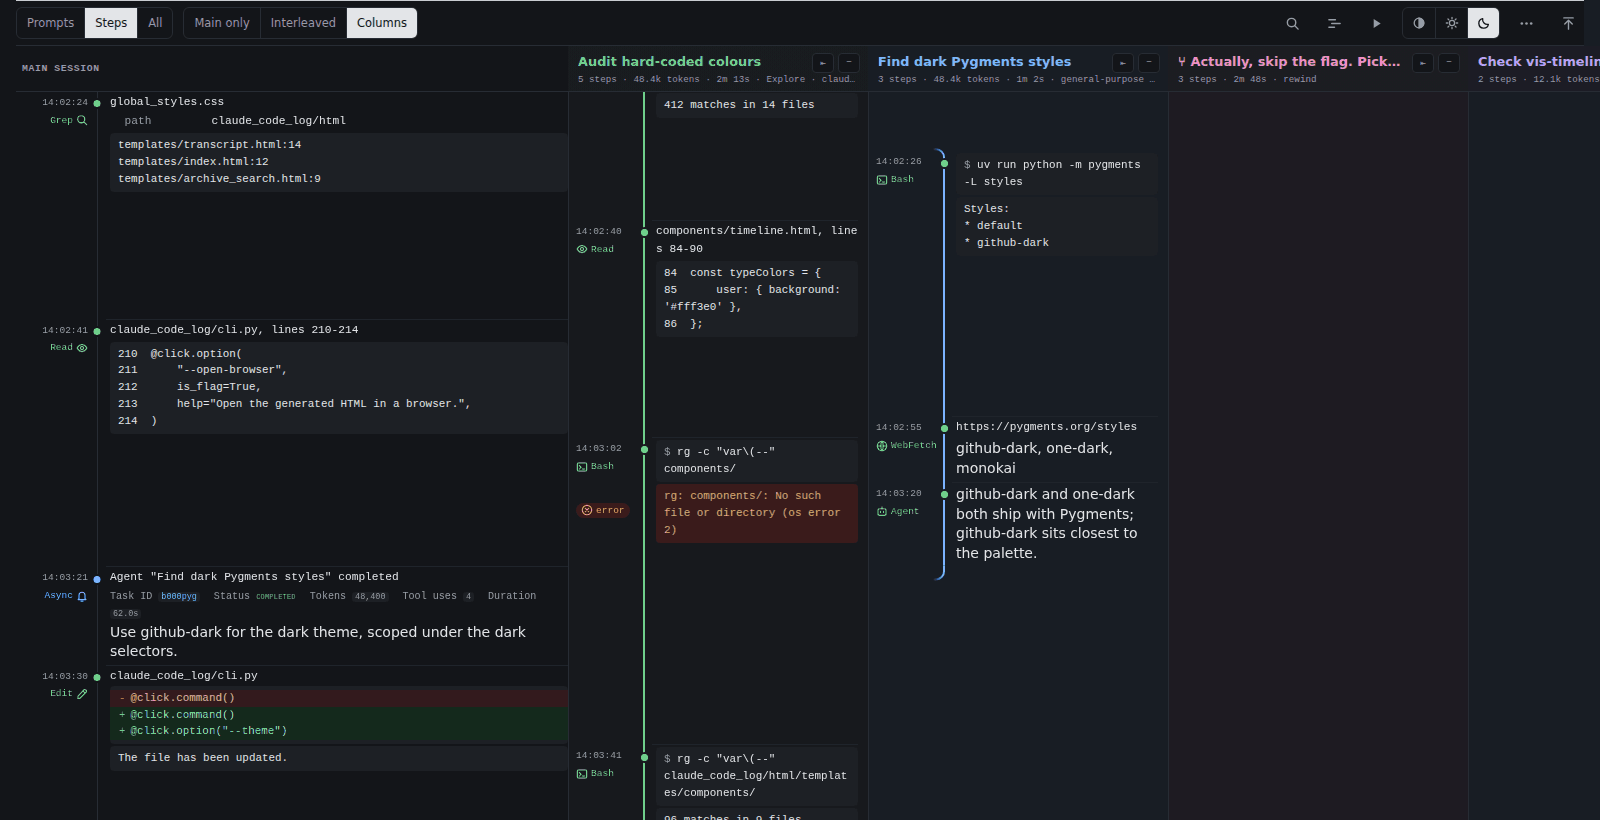Switch to the Prompts tab

click(51, 23)
